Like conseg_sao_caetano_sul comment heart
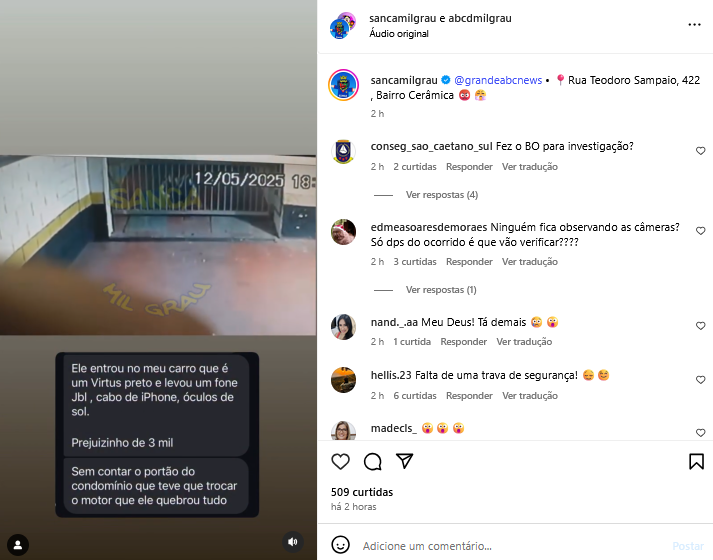This screenshot has width=713, height=560. click(700, 151)
